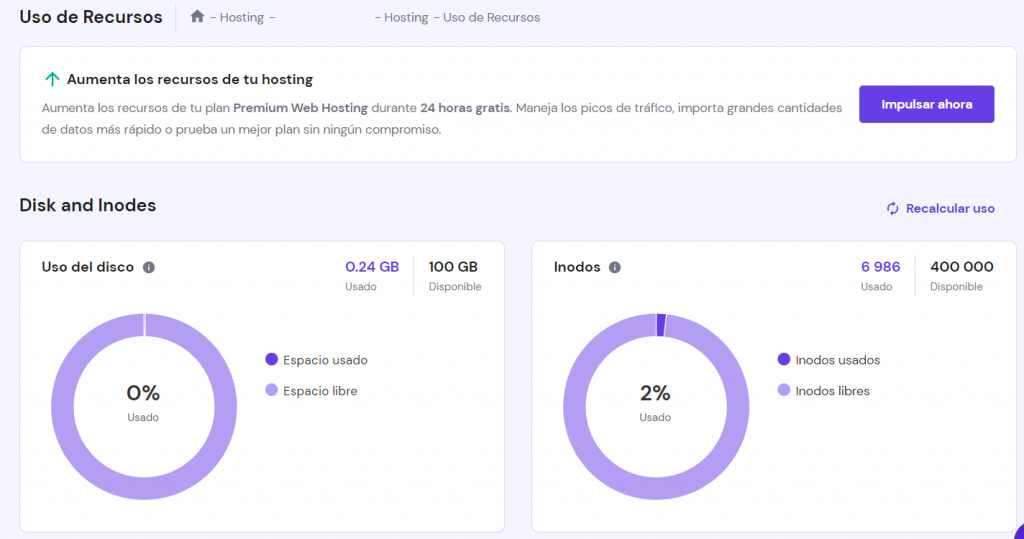This screenshot has height=539, width=1024.
Task: Click the Recalcular uso link
Action: (949, 208)
